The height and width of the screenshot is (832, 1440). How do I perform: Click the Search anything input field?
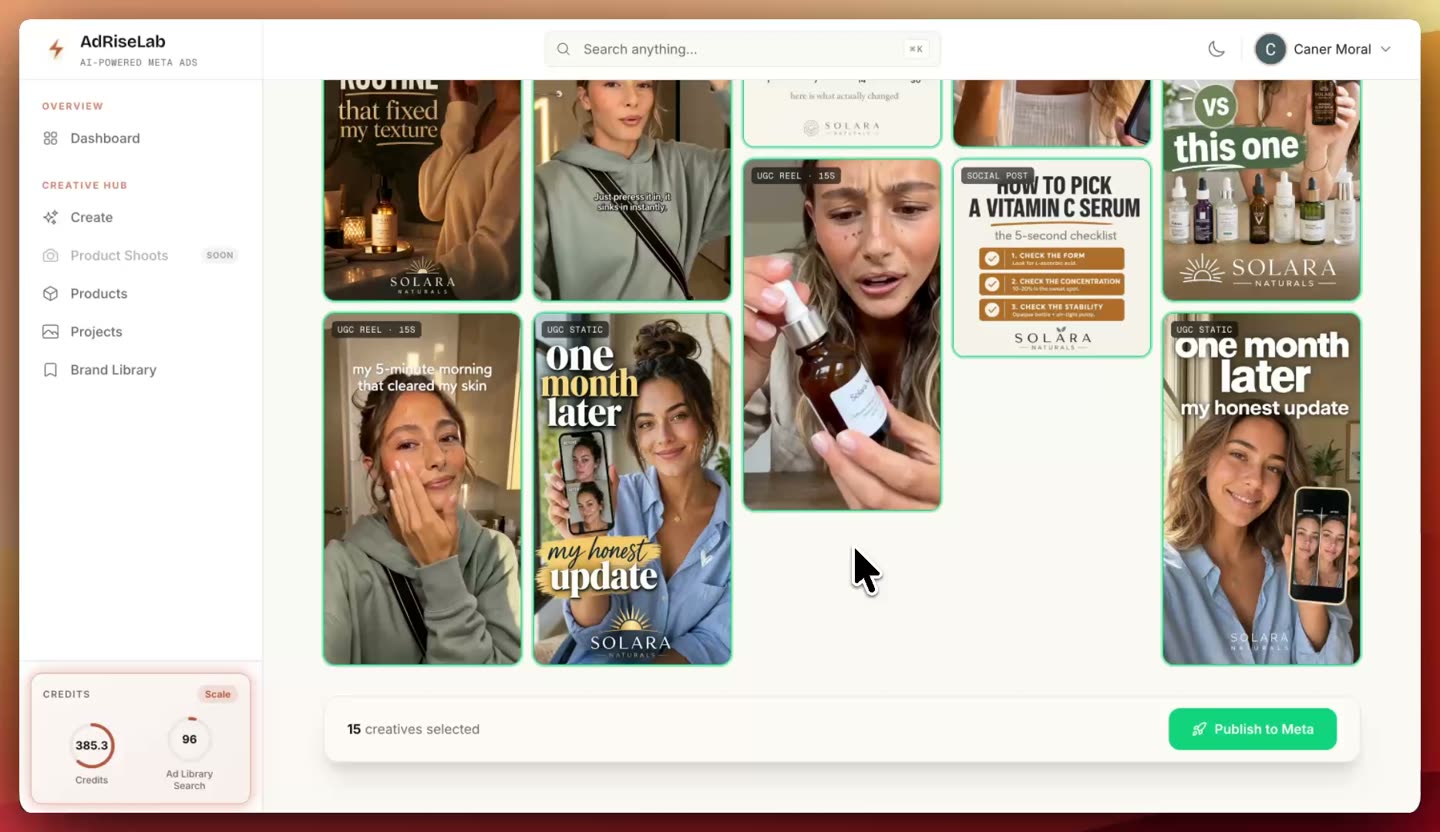tap(743, 49)
